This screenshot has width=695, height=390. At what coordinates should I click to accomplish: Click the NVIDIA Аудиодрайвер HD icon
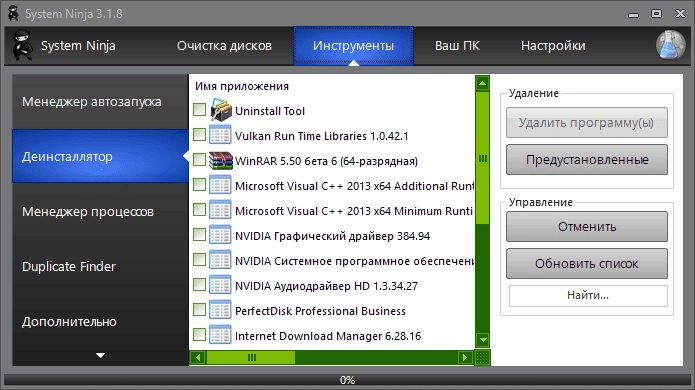[x=220, y=285]
